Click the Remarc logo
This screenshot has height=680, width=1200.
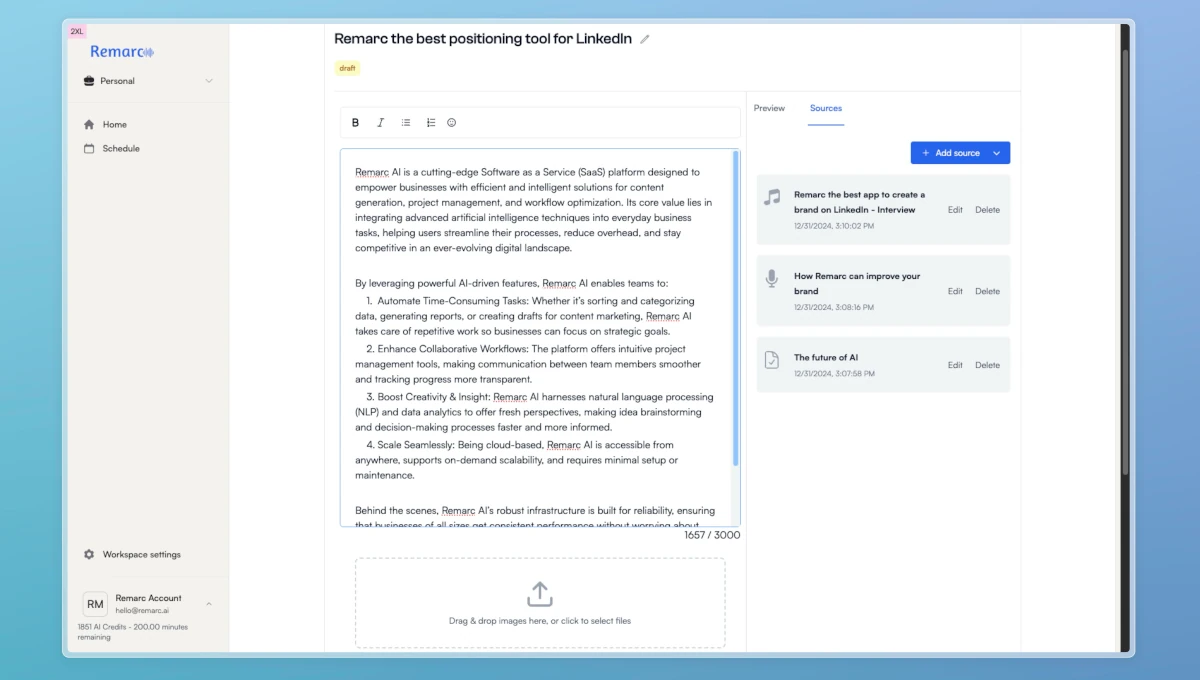(x=122, y=51)
